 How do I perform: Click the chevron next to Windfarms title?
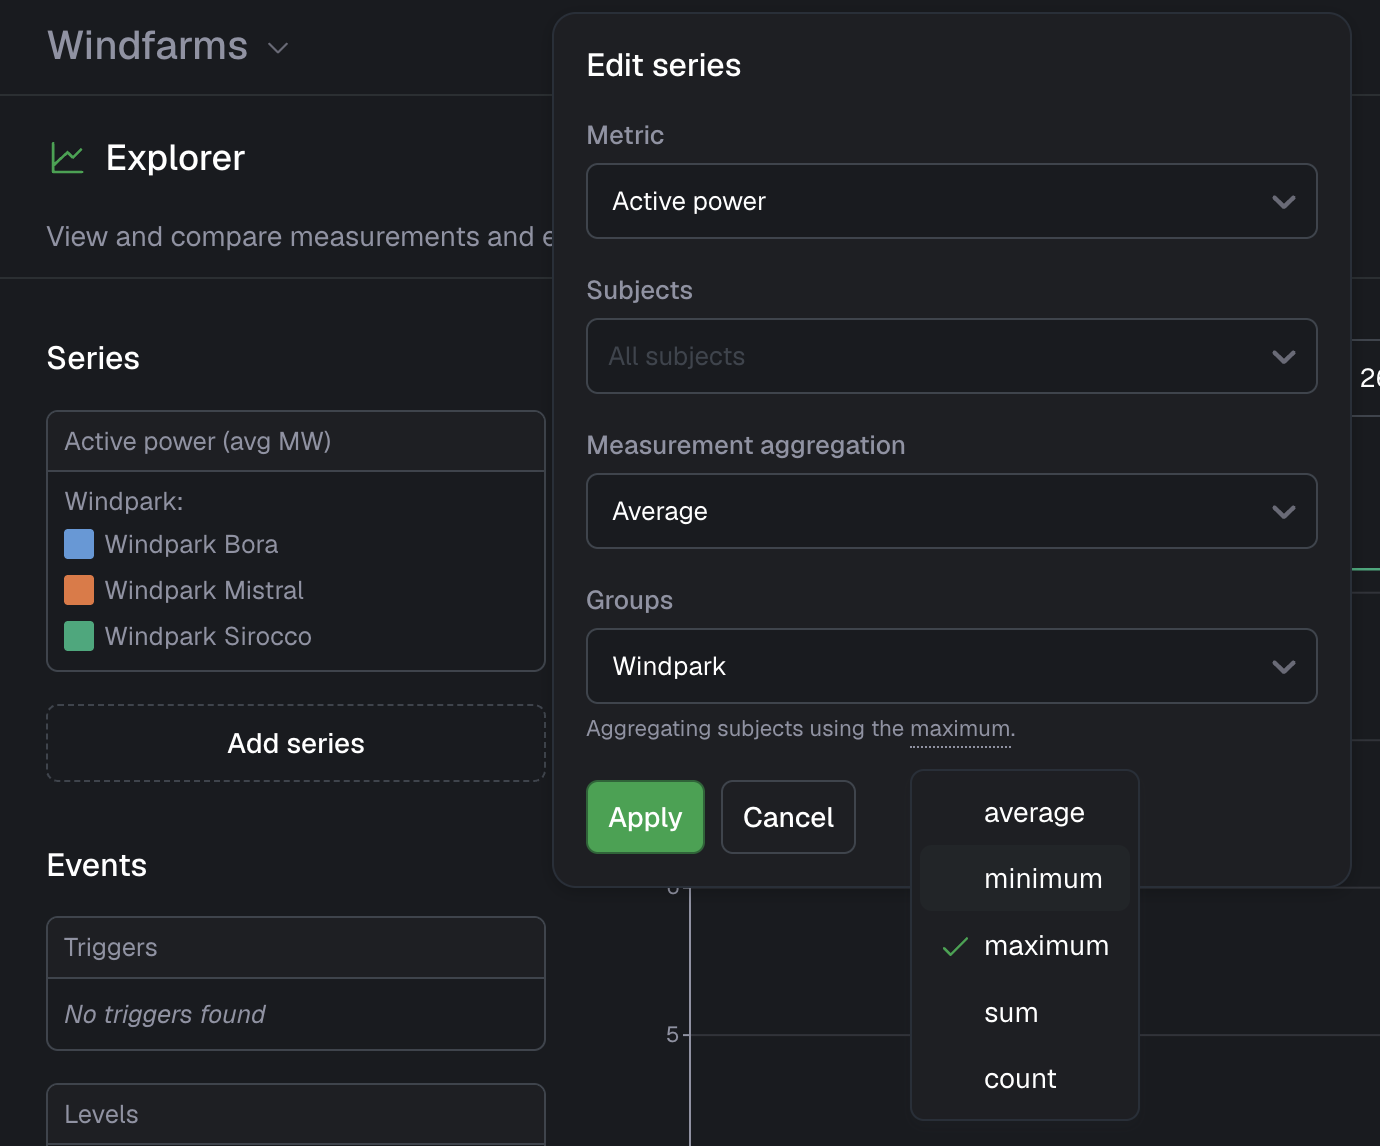coord(277,47)
